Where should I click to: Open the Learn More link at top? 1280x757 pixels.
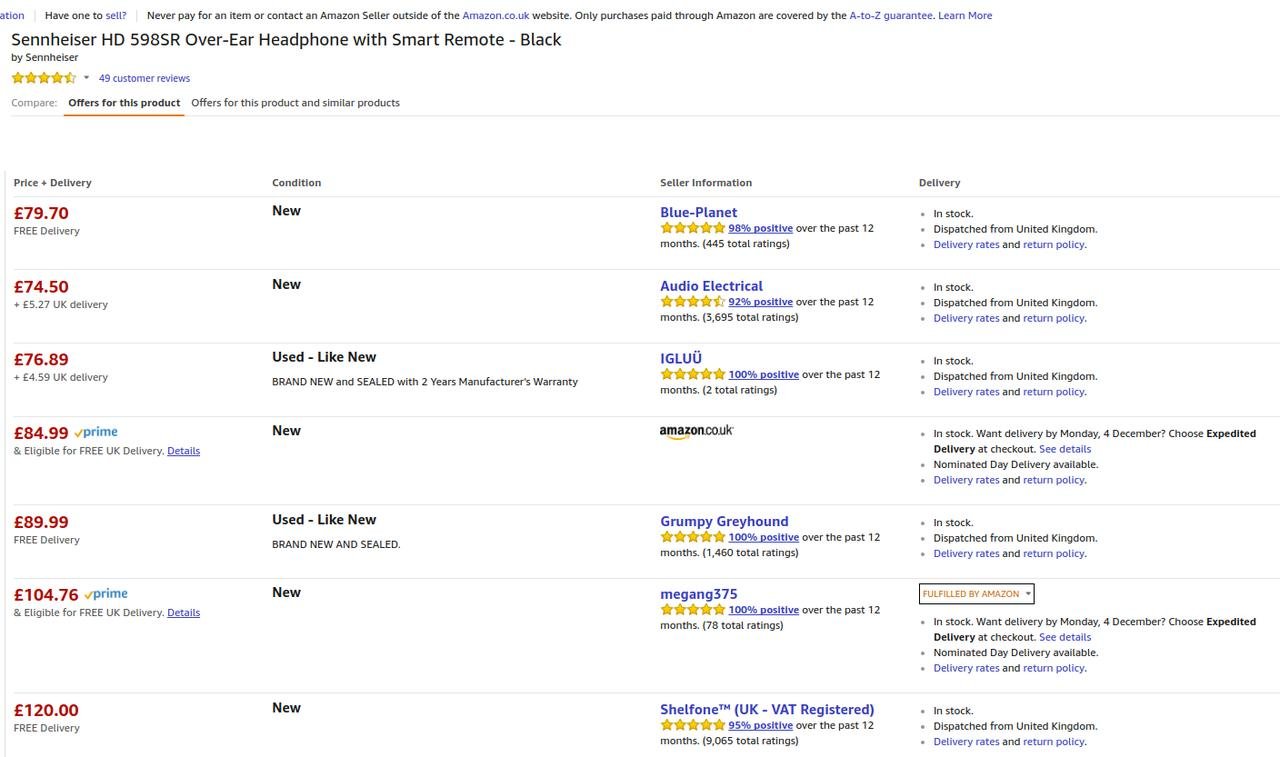(x=965, y=16)
